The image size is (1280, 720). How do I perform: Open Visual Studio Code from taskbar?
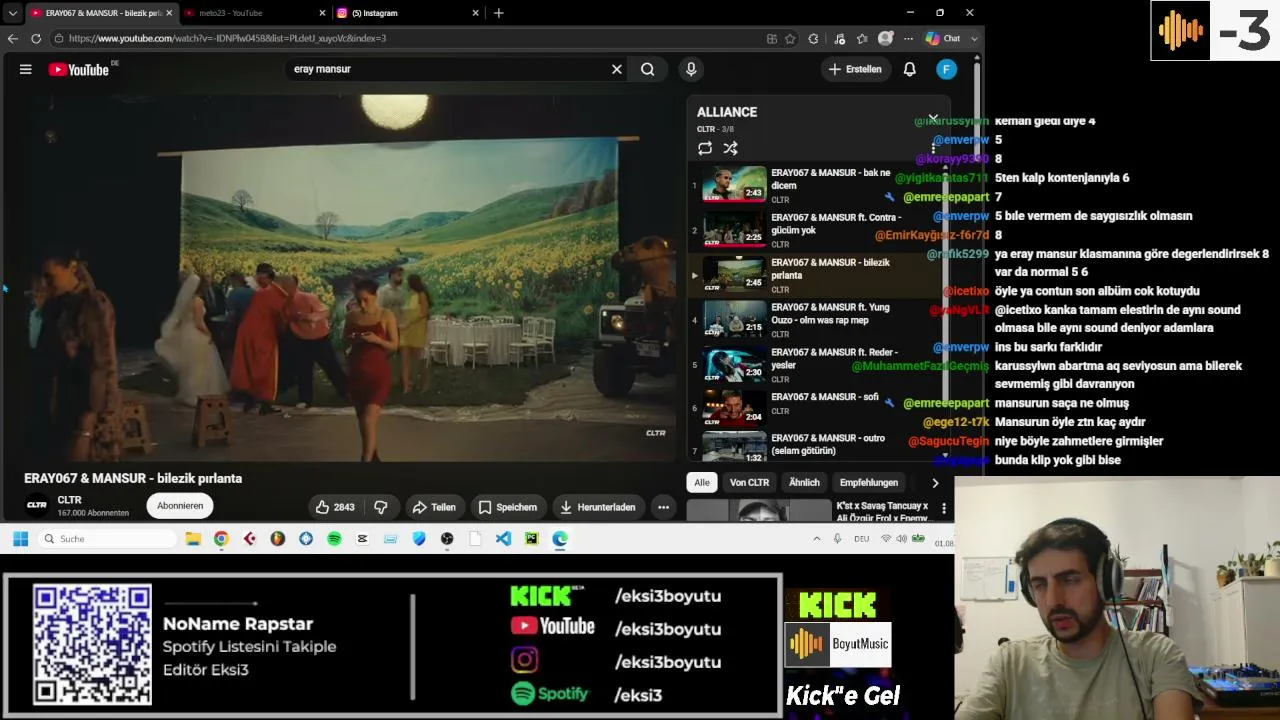[503, 539]
